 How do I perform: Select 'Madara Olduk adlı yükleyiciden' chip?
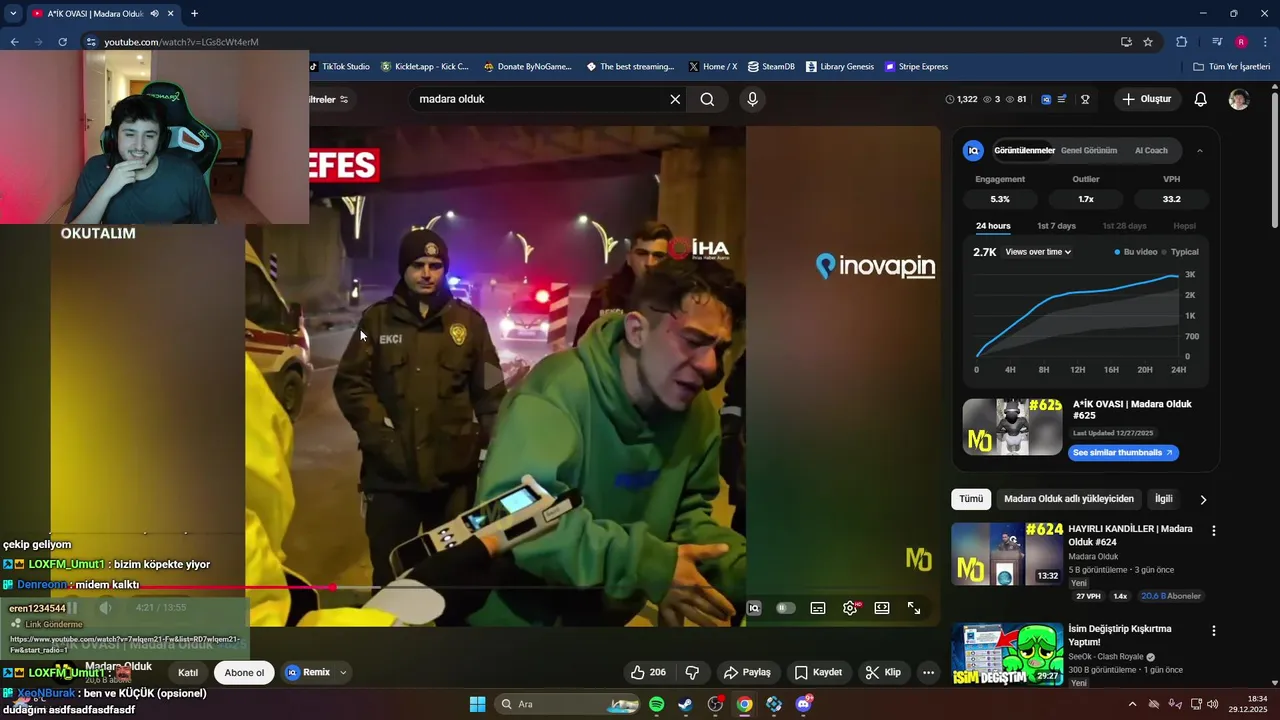tap(1069, 499)
